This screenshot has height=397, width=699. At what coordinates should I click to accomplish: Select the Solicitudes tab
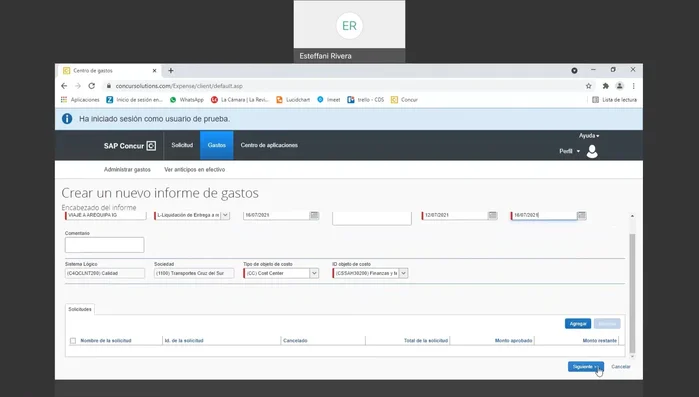80,309
